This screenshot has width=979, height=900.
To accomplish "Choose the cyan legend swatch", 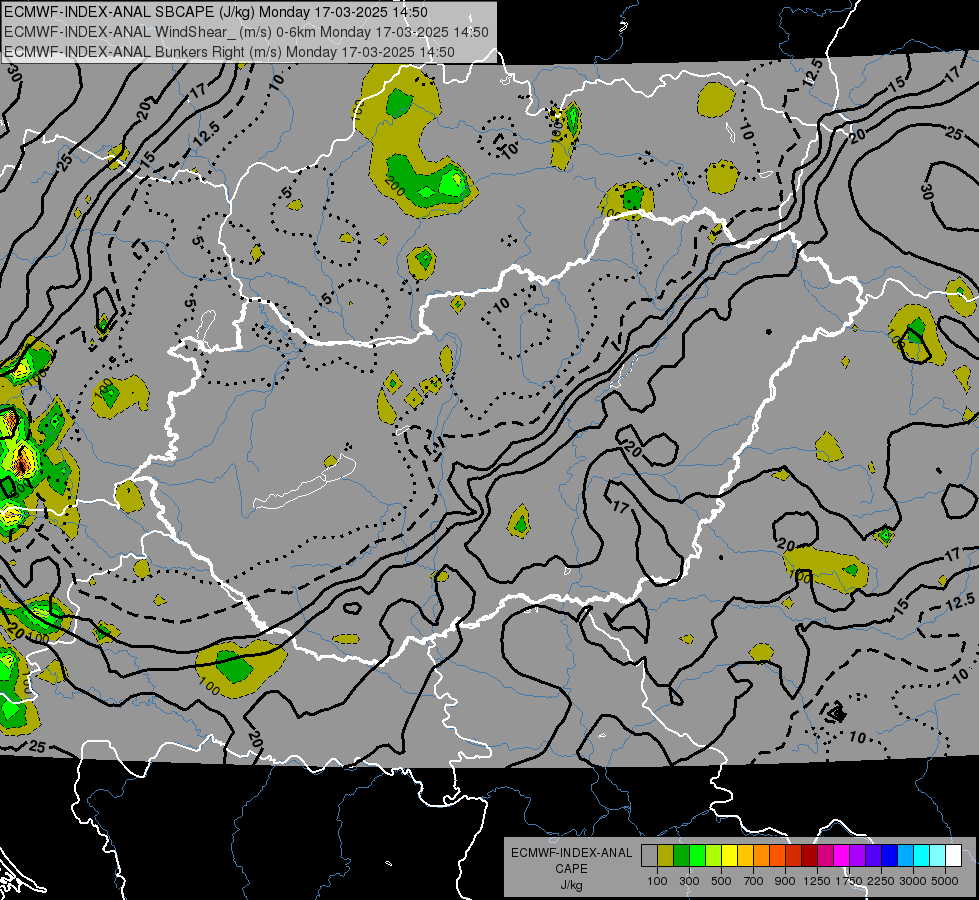I will pos(922,856).
